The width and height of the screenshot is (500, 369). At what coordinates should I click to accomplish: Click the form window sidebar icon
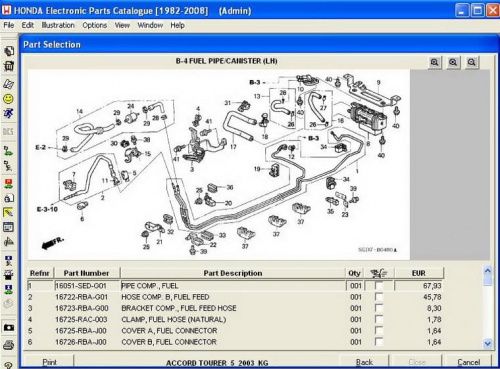[x=9, y=227]
